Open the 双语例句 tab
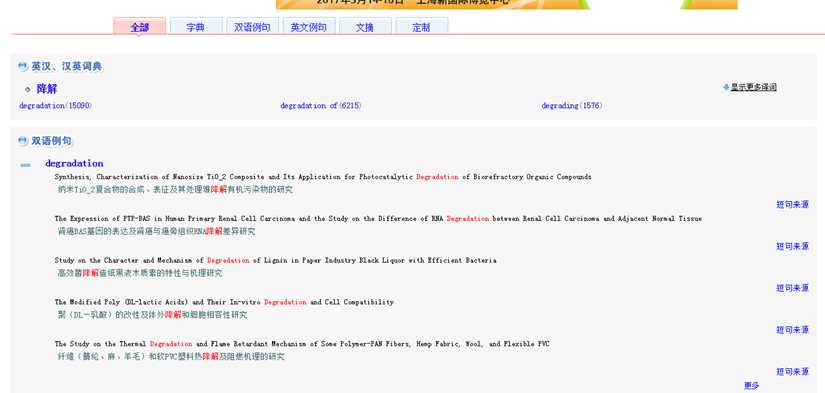The width and height of the screenshot is (825, 393). click(252, 27)
